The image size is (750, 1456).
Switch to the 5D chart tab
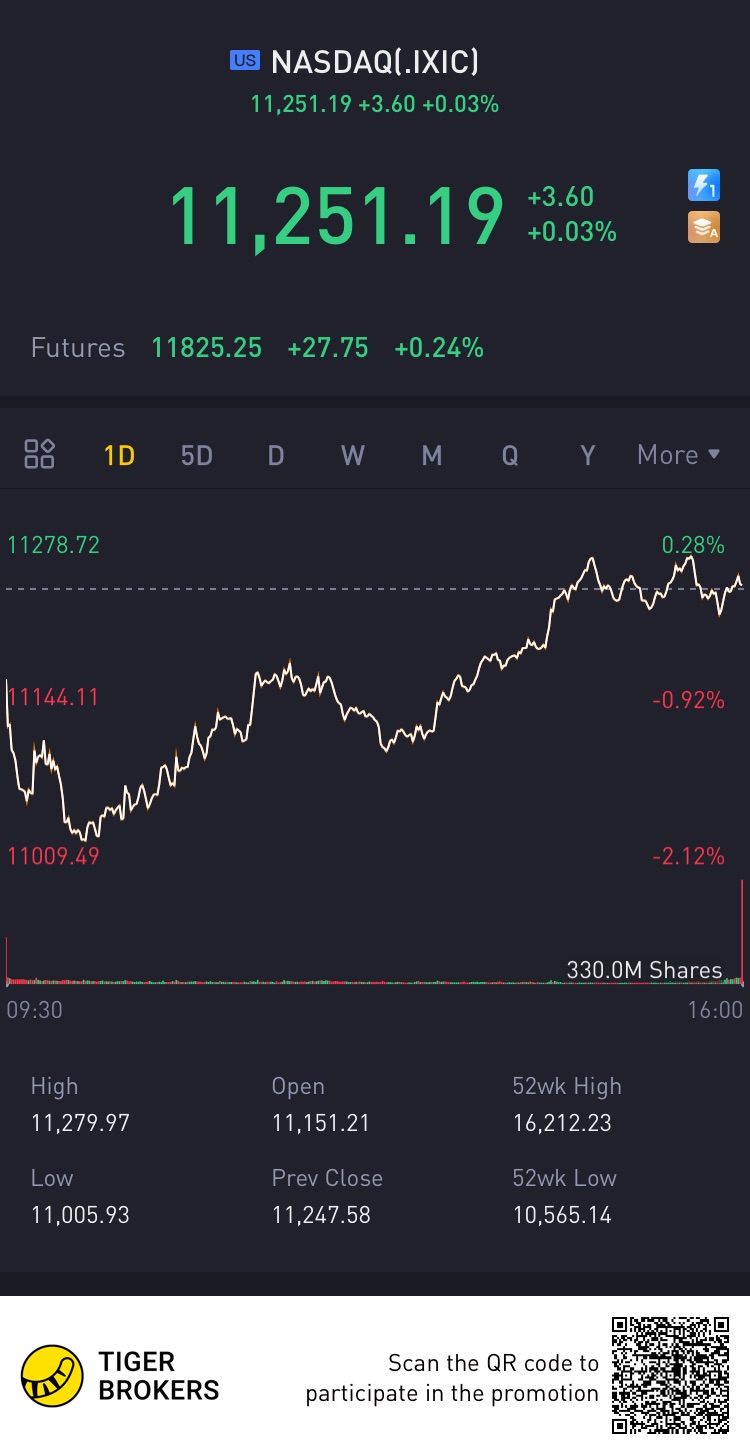pos(197,456)
